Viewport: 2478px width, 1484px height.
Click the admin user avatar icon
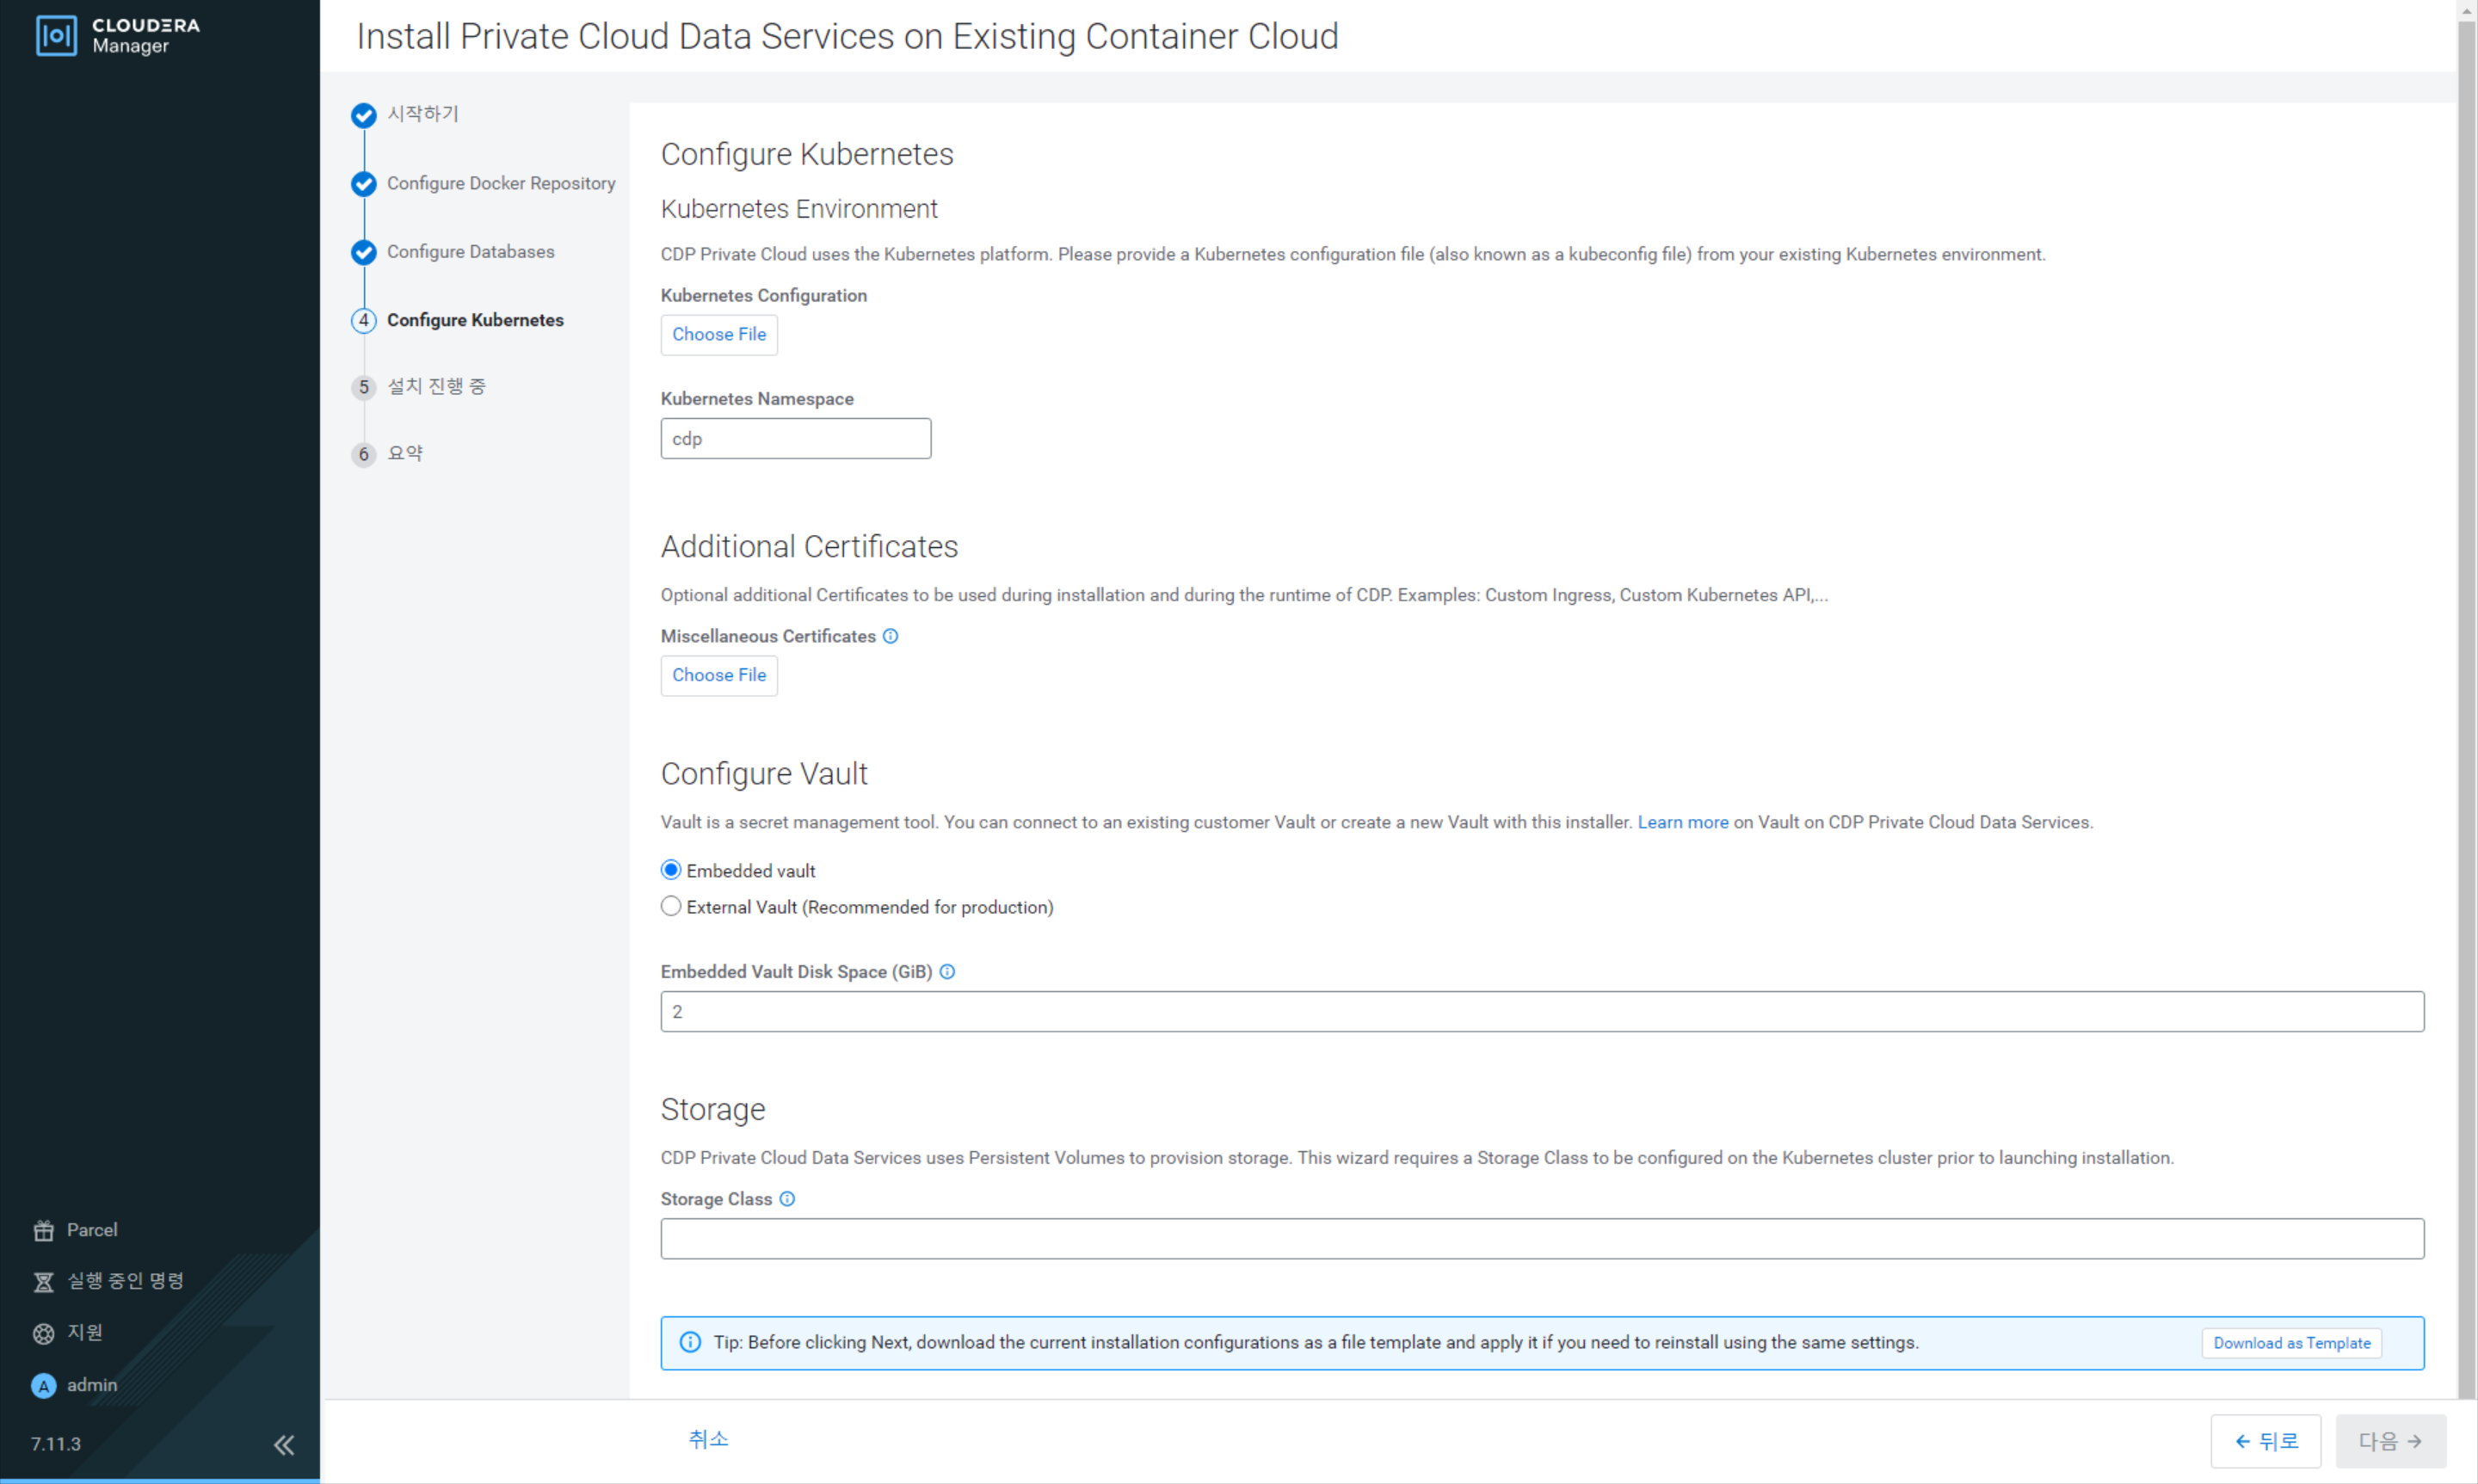(43, 1386)
